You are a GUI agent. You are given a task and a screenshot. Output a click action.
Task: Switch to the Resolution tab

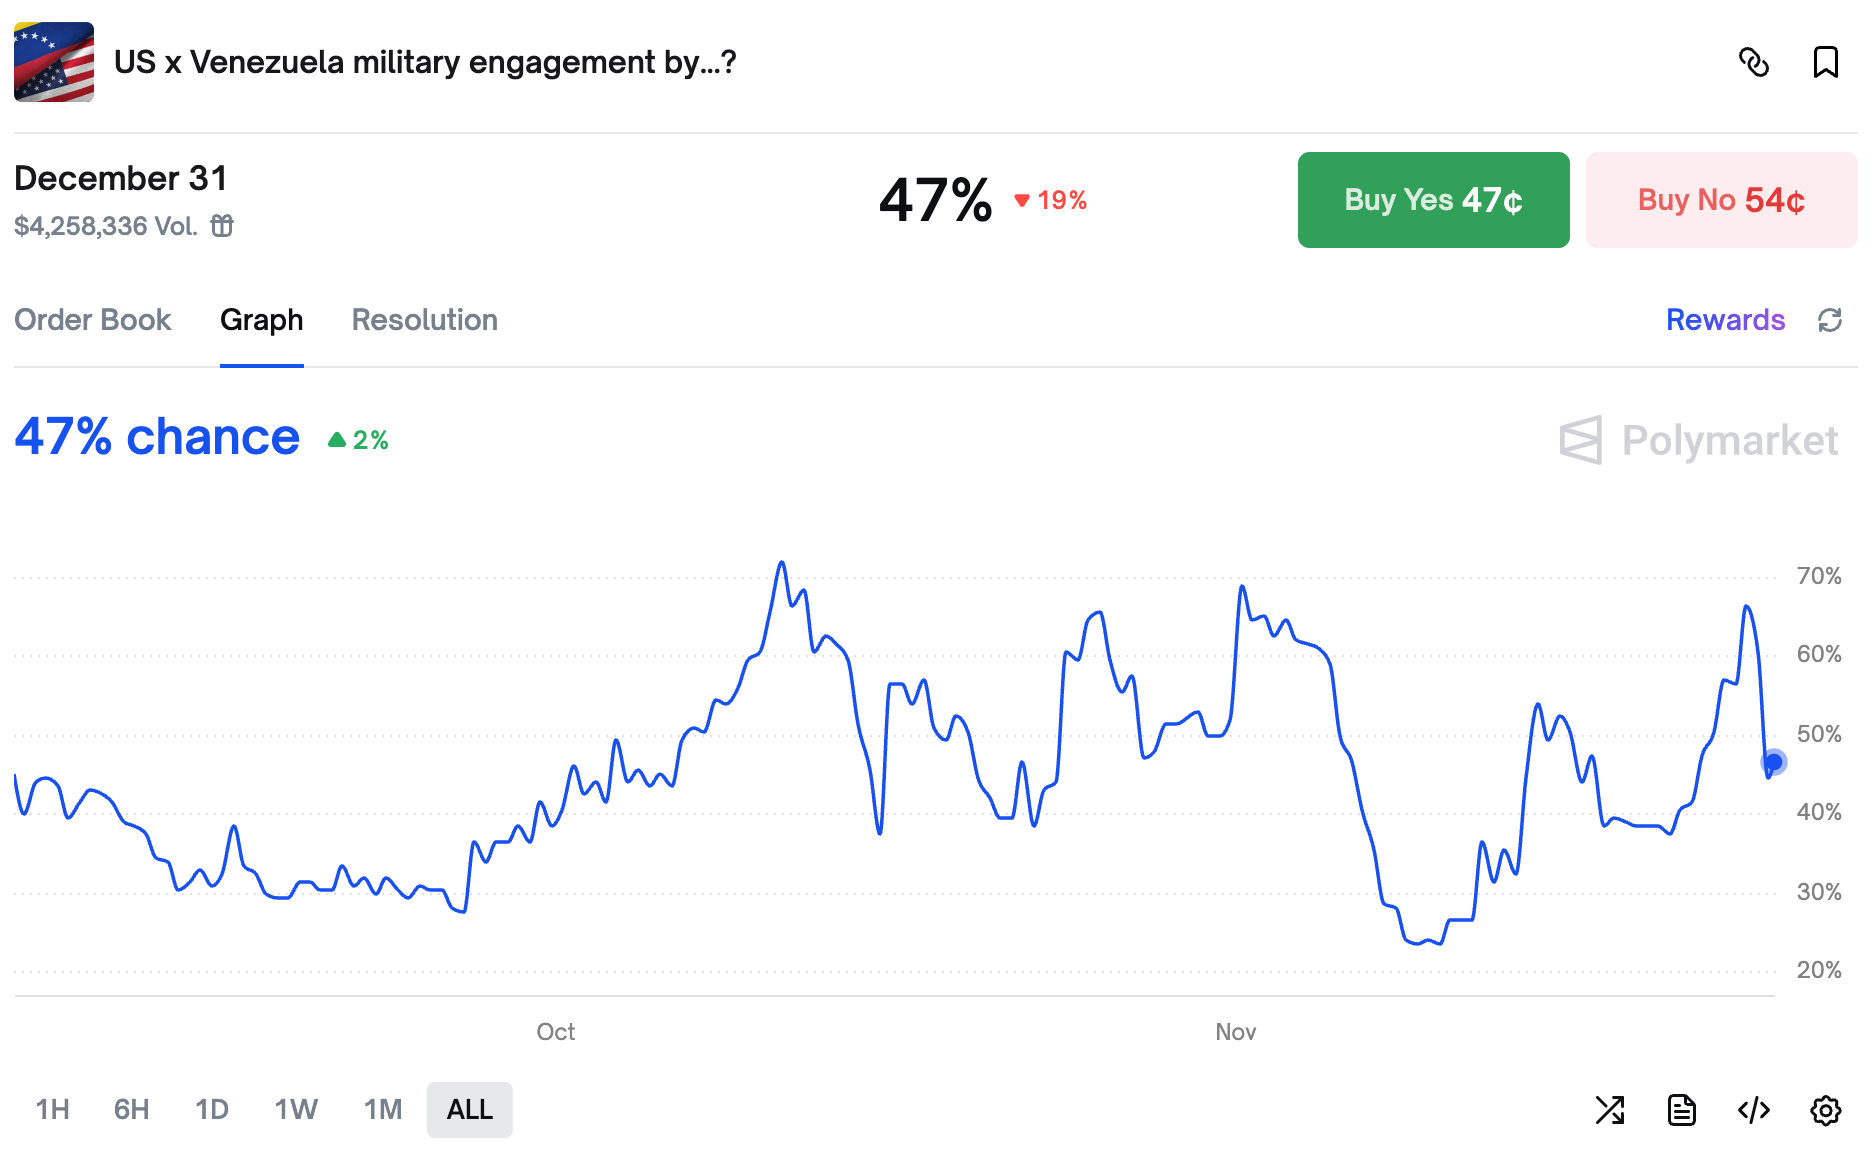click(425, 320)
